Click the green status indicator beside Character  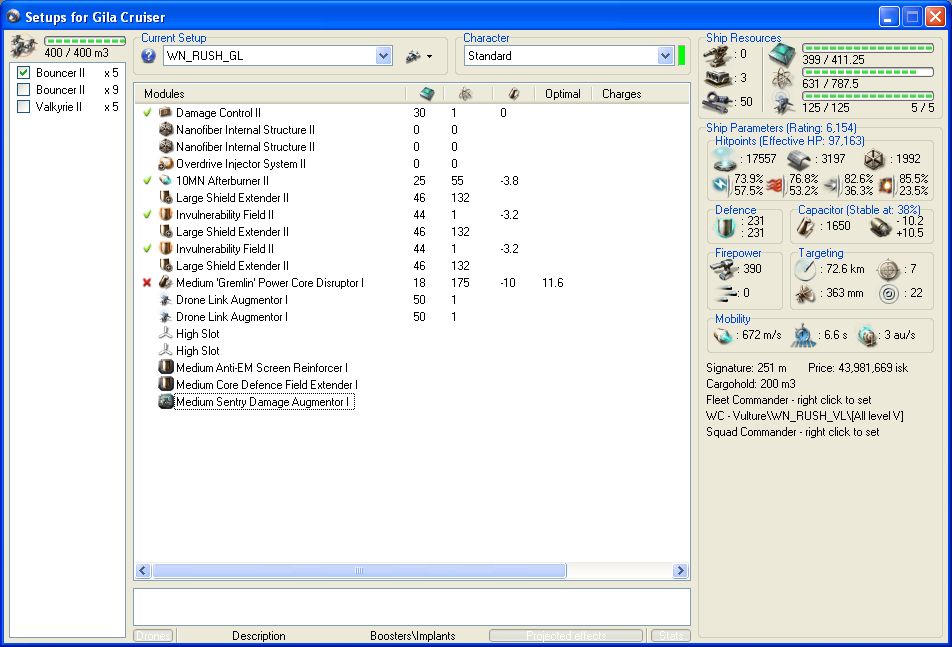681,55
